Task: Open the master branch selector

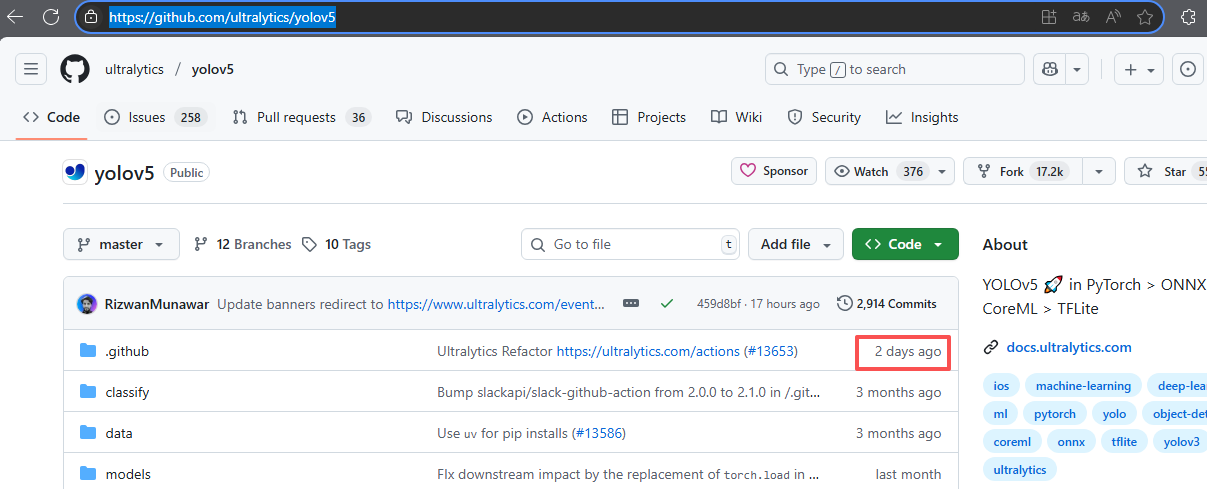Action: 121,244
